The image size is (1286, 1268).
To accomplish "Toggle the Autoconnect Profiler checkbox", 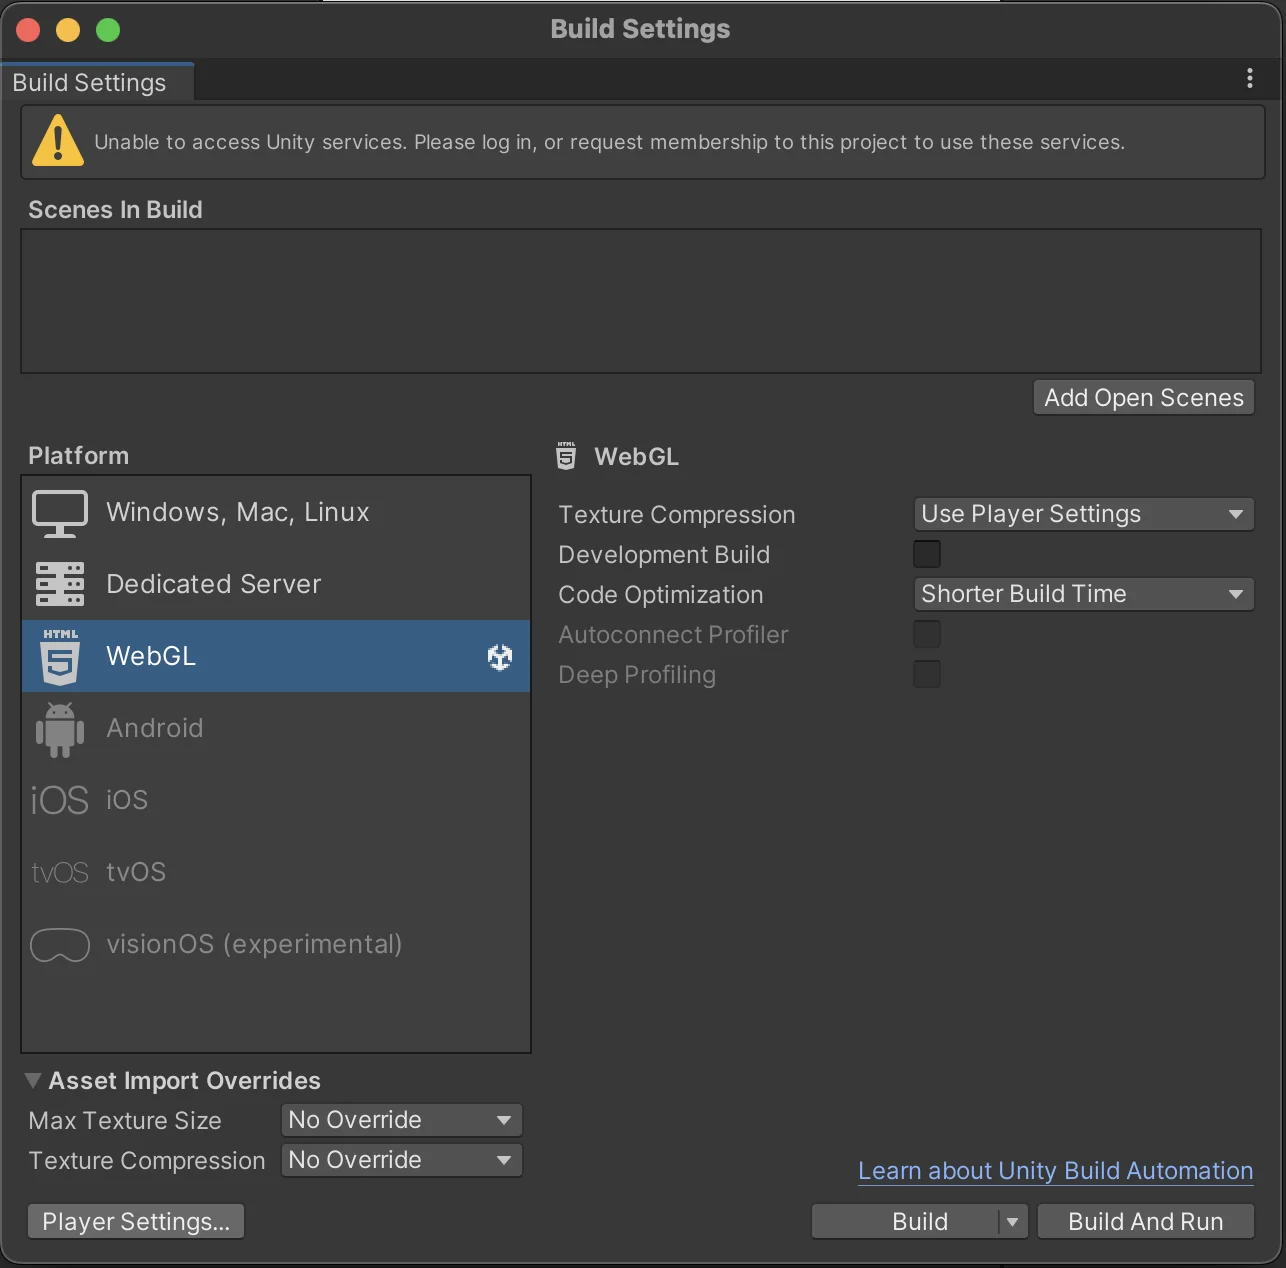I will click(927, 634).
